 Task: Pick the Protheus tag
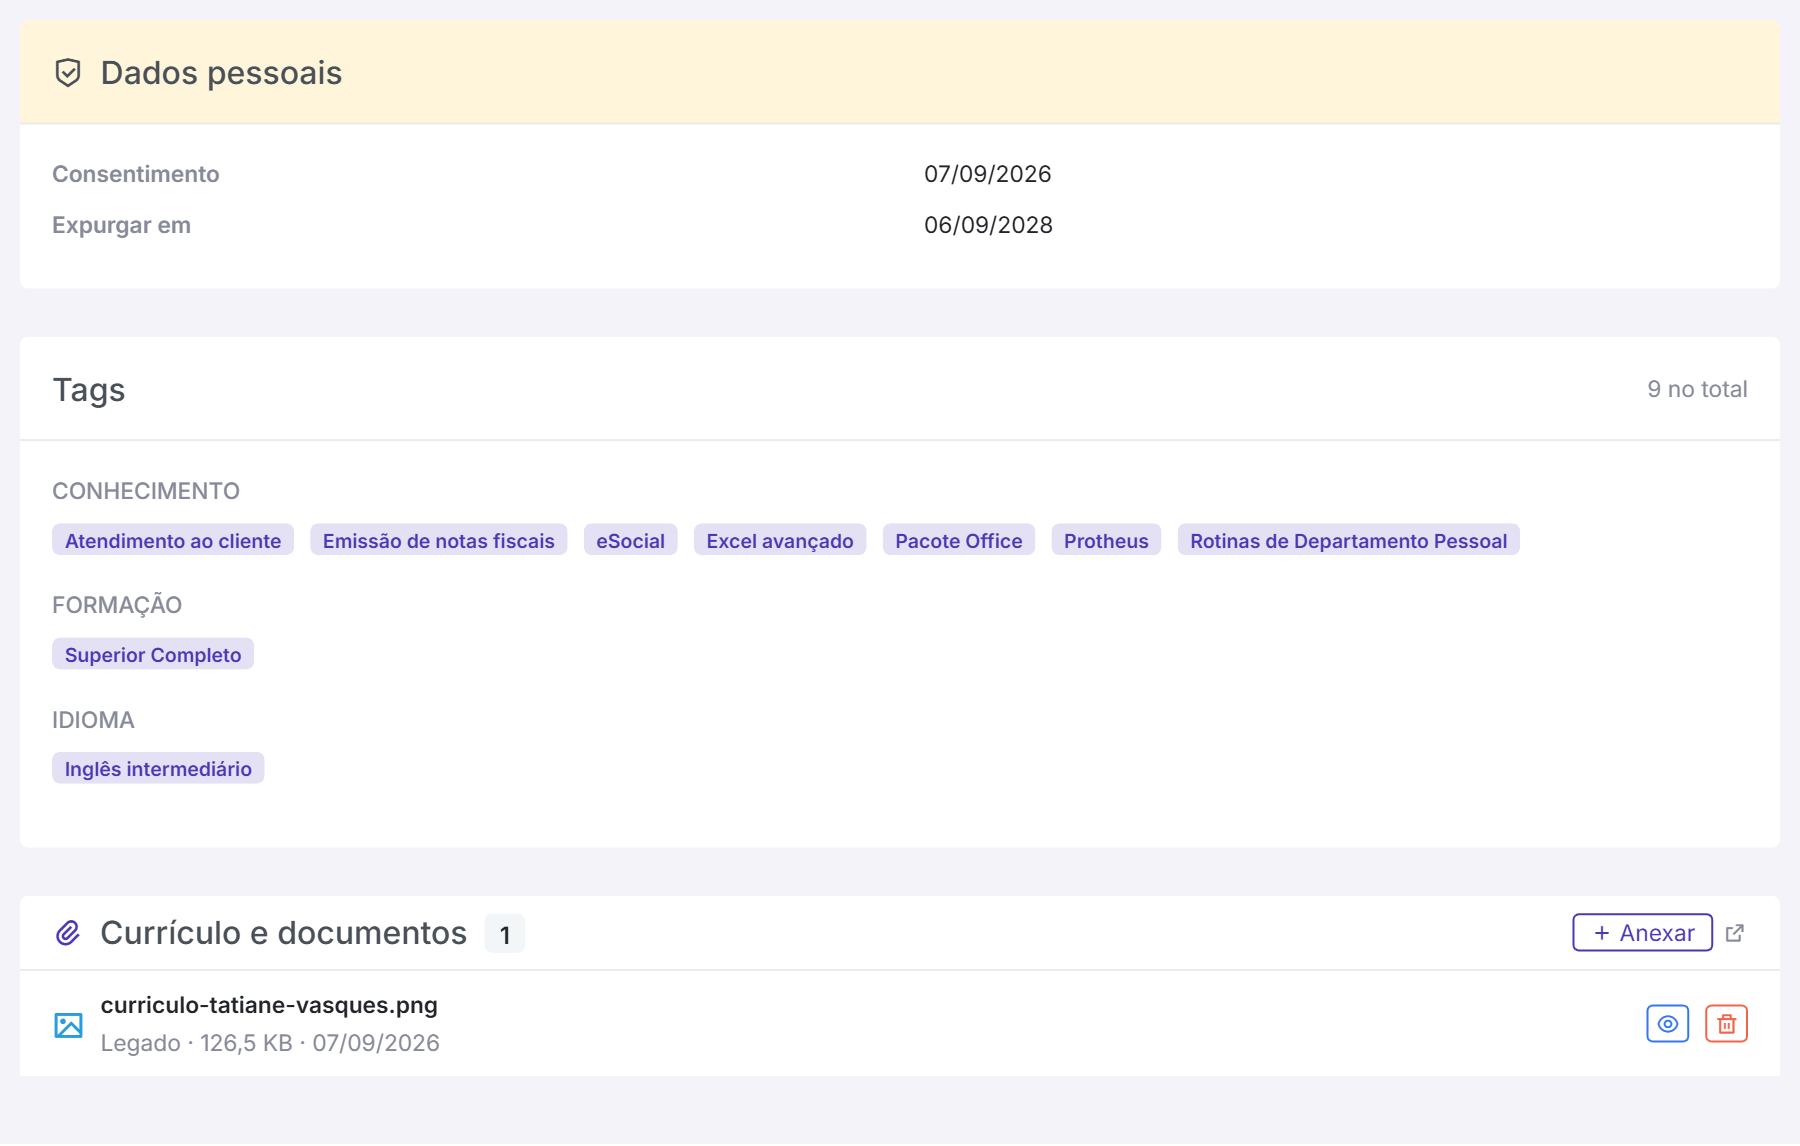coord(1106,540)
